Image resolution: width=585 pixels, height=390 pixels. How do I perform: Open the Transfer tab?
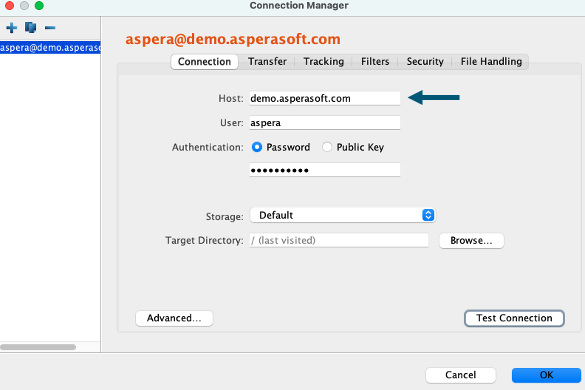tap(267, 62)
